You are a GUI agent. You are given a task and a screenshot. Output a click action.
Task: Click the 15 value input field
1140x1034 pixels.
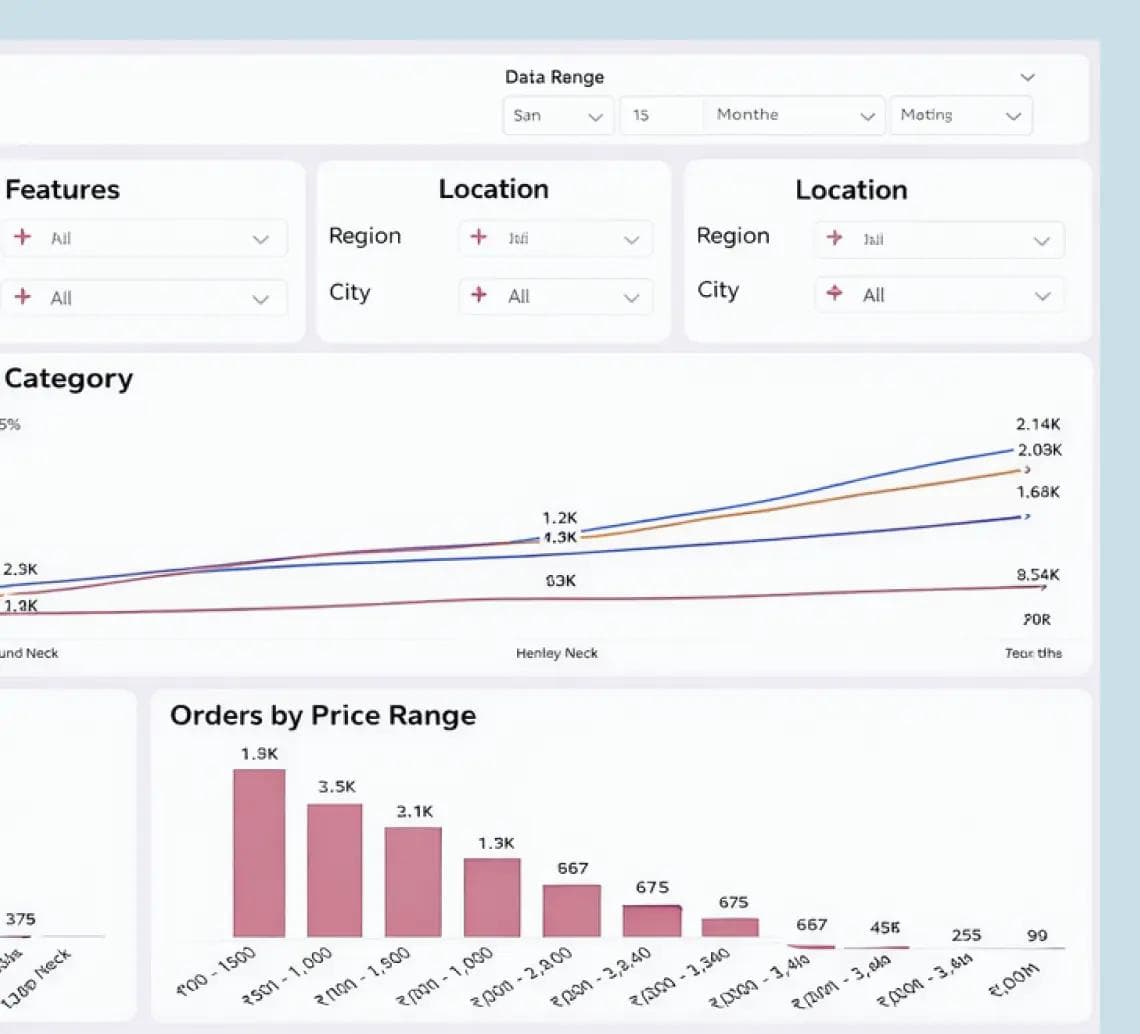point(662,116)
